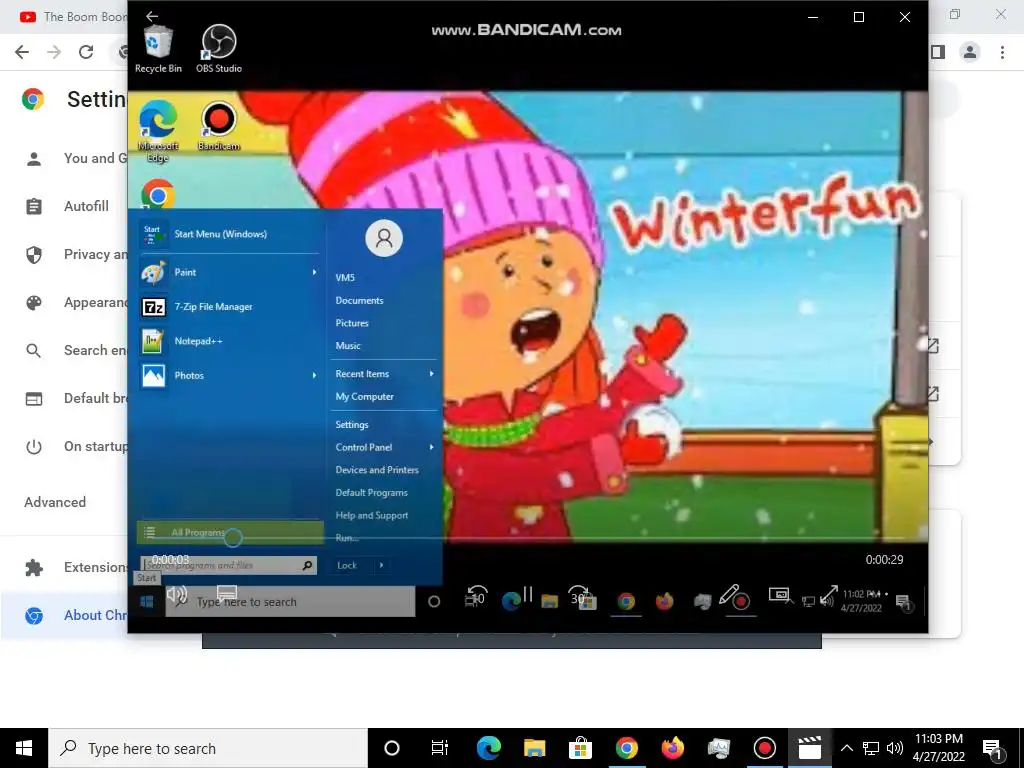Click the 0:00:29 remaining time label

pos(884,560)
